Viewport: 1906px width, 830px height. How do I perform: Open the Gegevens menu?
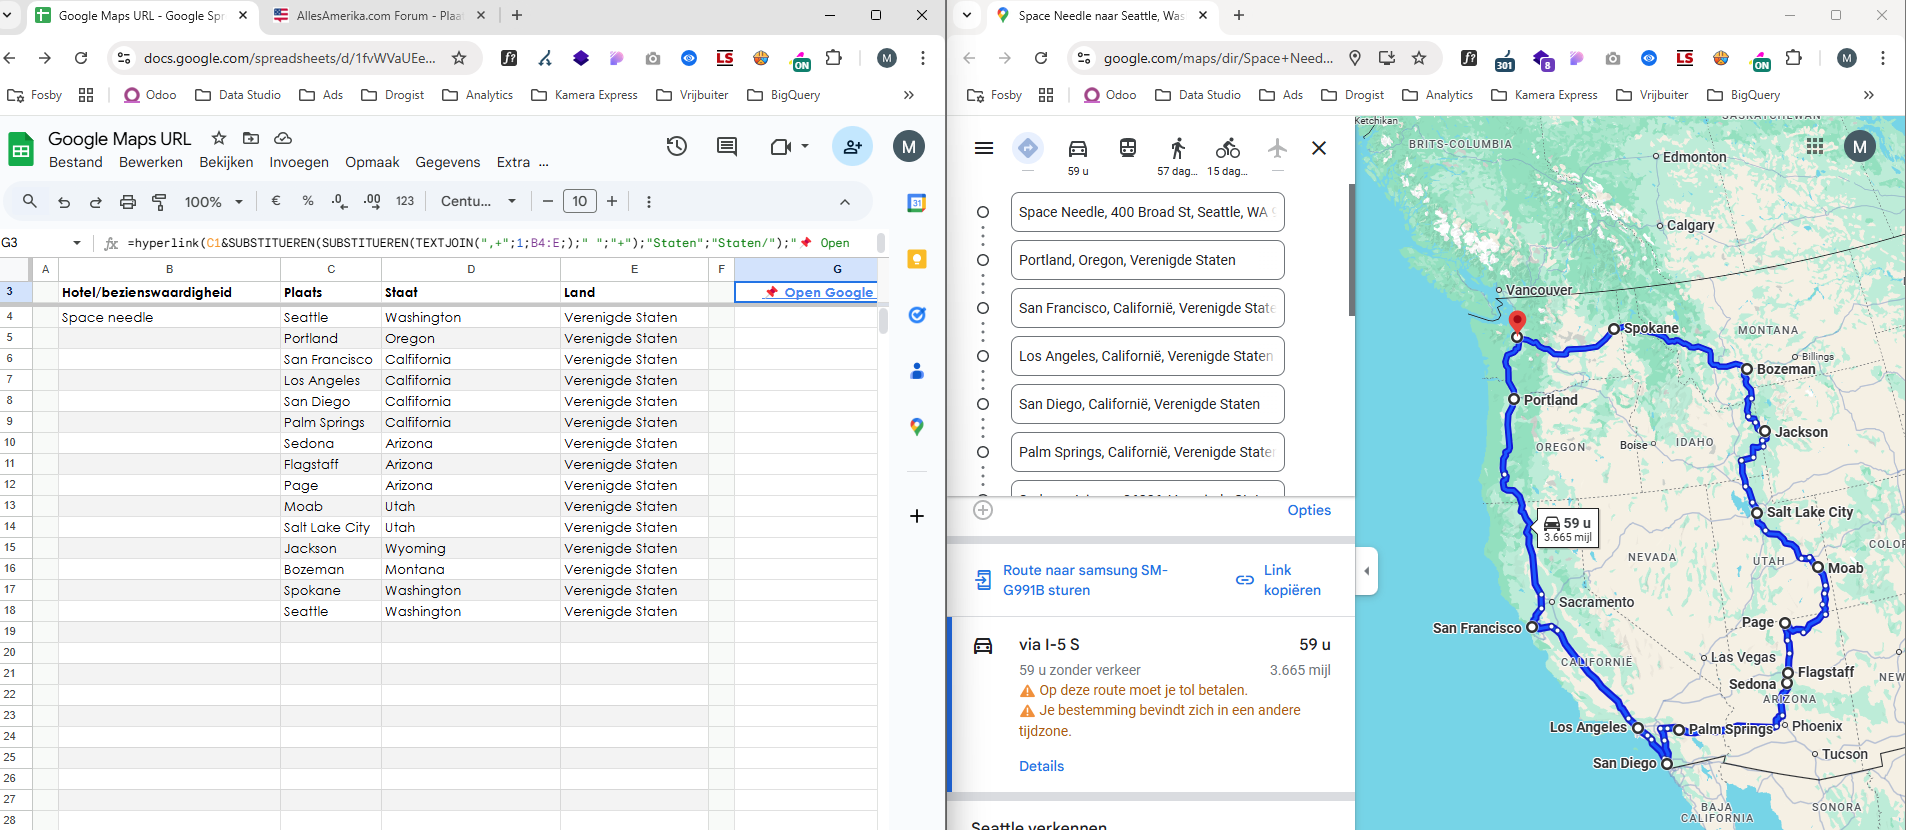[447, 162]
